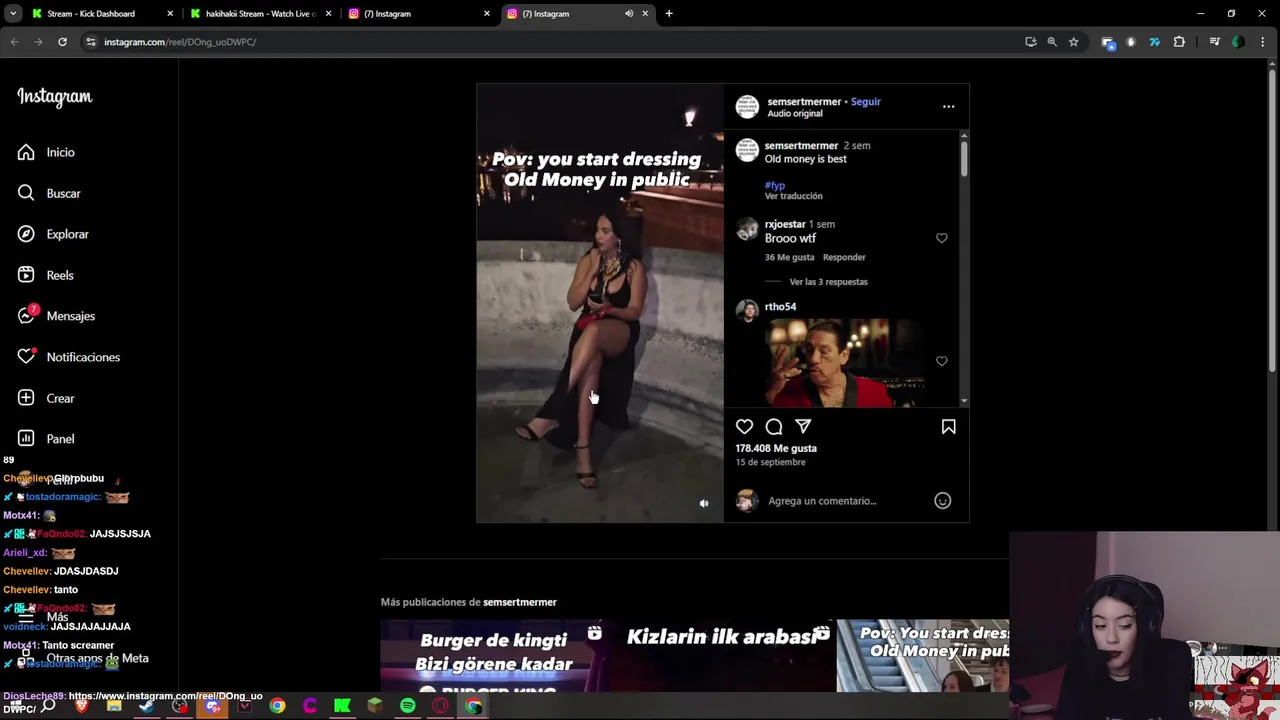Switch to hakihakii Stream tab
Screen dimensions: 1280x720
tap(260, 14)
